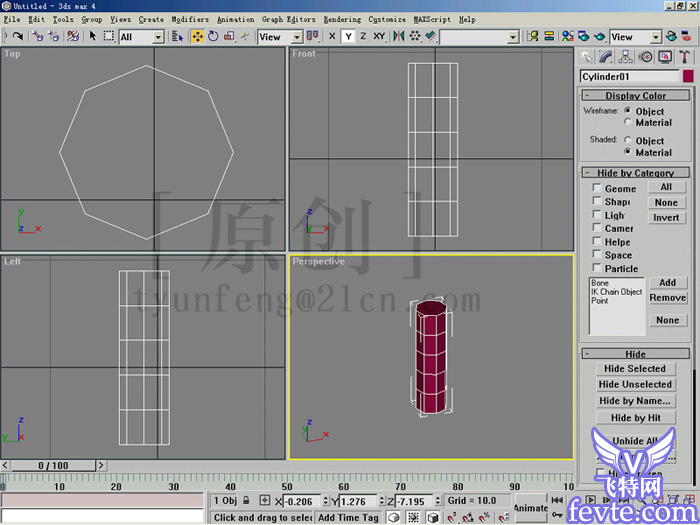Screen dimensions: 700x525
Task: Open the Animation menu
Action: point(236,20)
